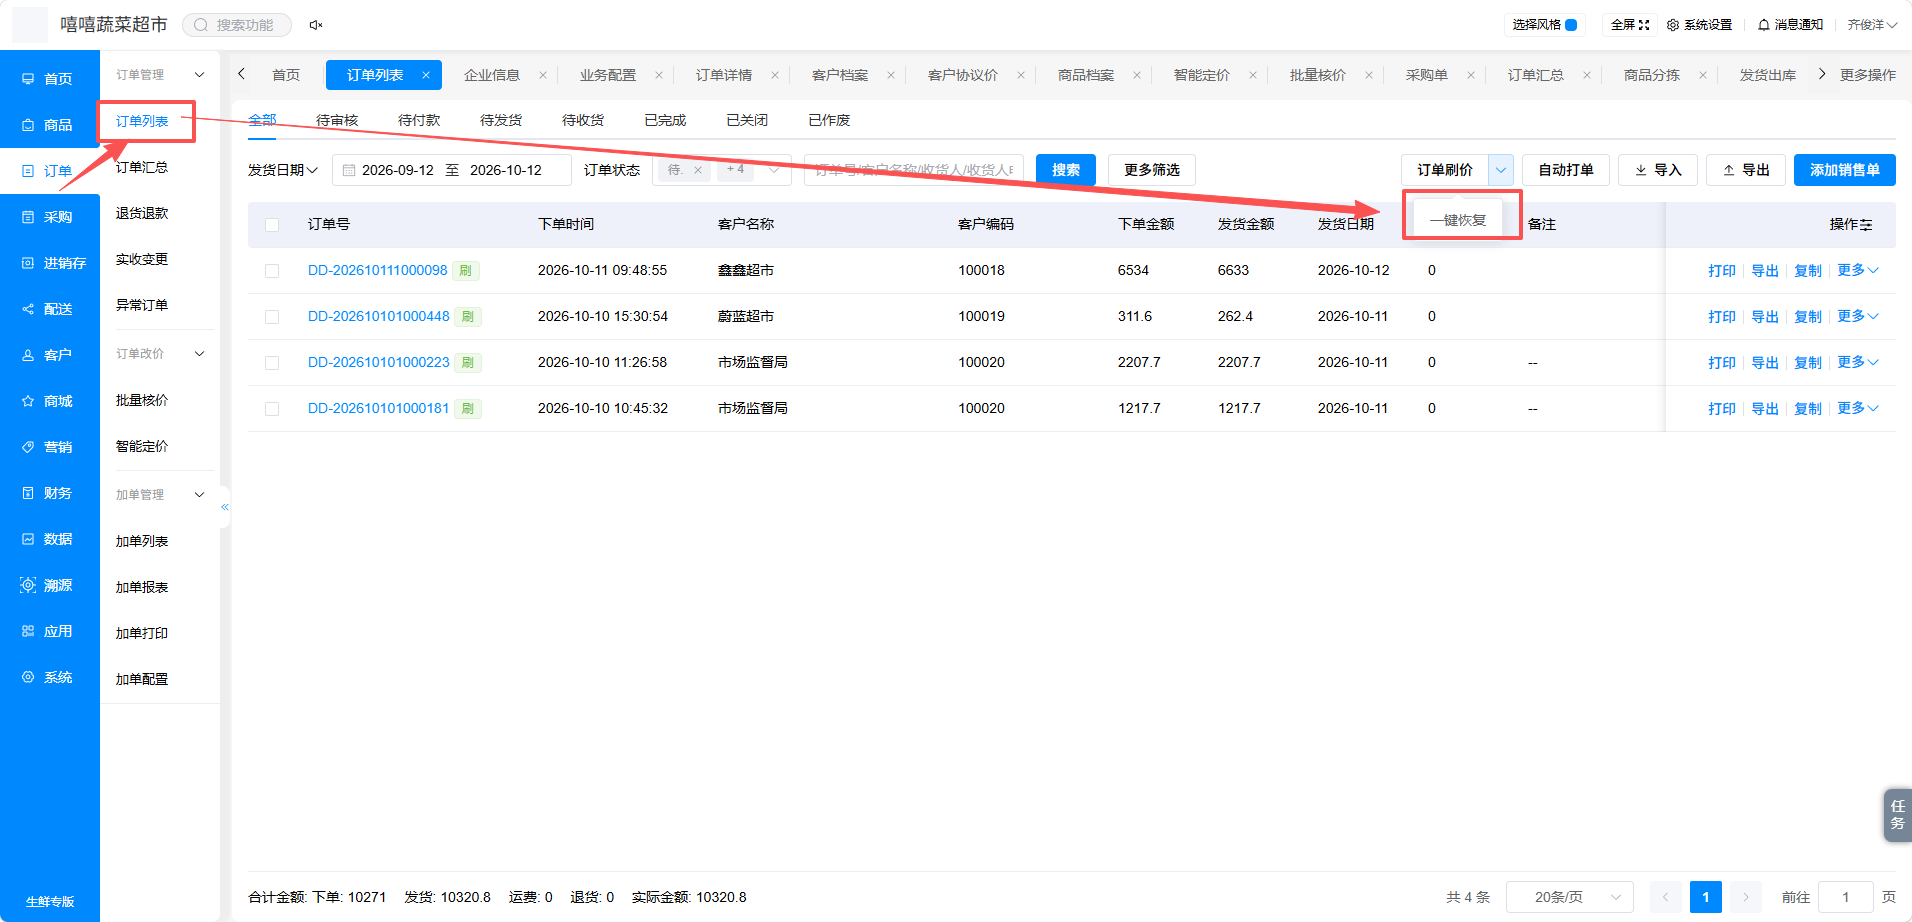The width and height of the screenshot is (1912, 922).
Task: Click the order number search input field
Action: (914, 170)
